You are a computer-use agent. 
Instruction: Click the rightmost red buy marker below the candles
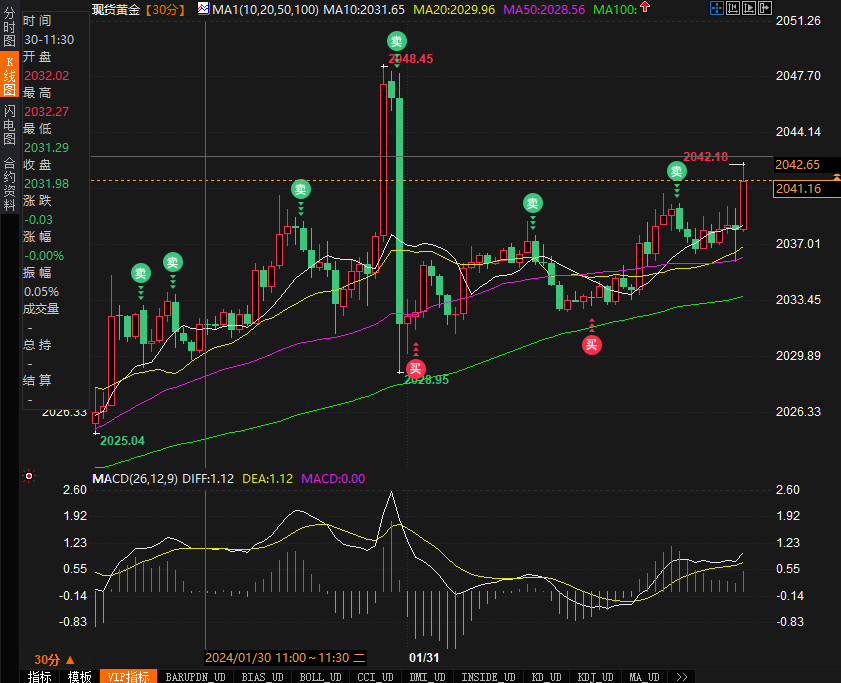click(592, 345)
